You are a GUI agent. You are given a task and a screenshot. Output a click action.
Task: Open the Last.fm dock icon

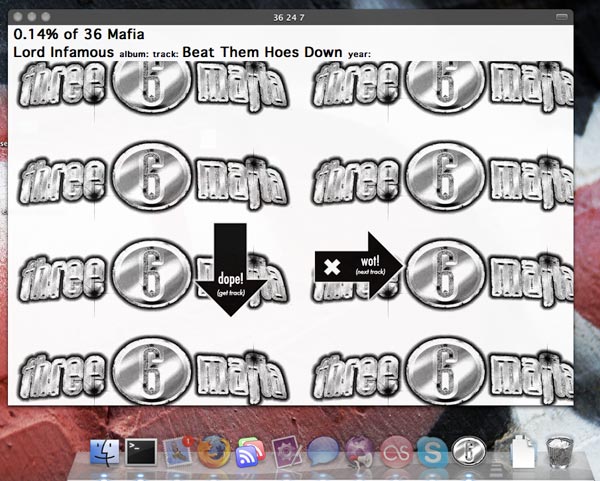pos(396,453)
